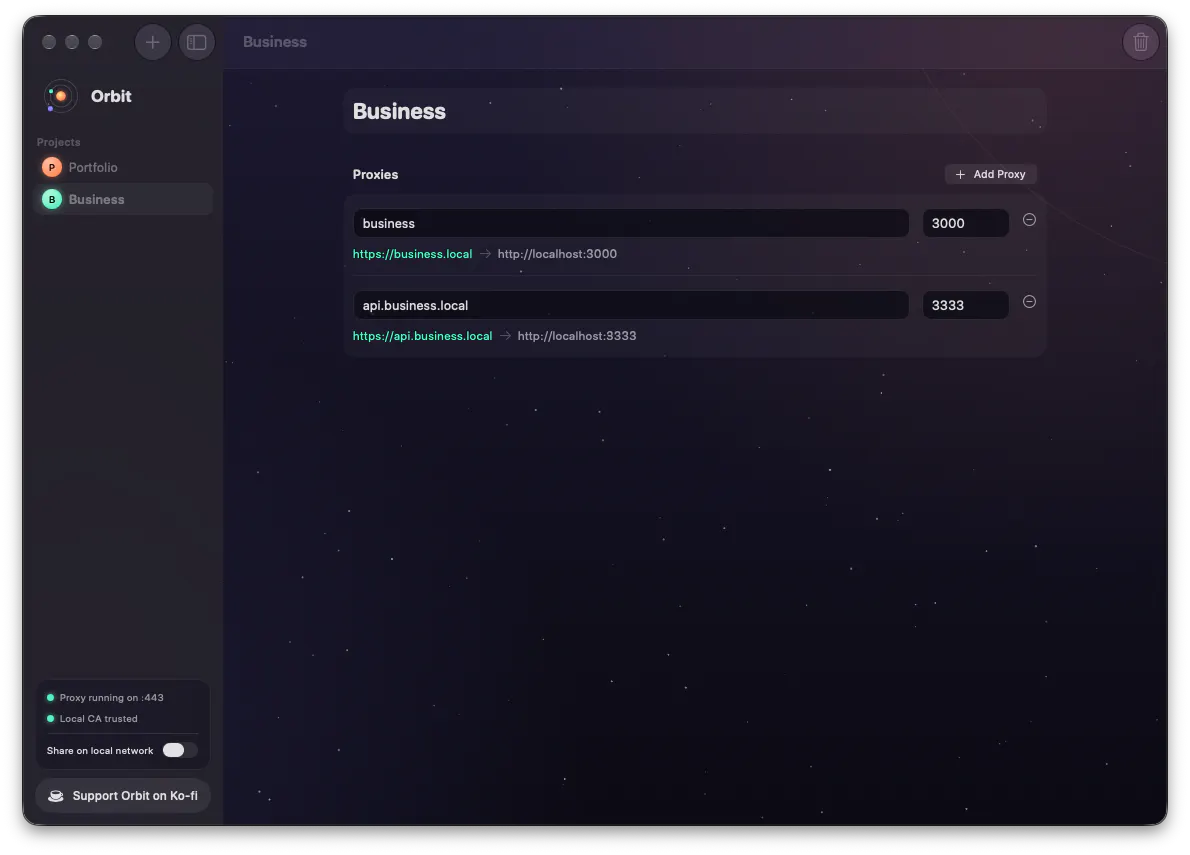Toggle the sidebar panel icon

(x=197, y=42)
